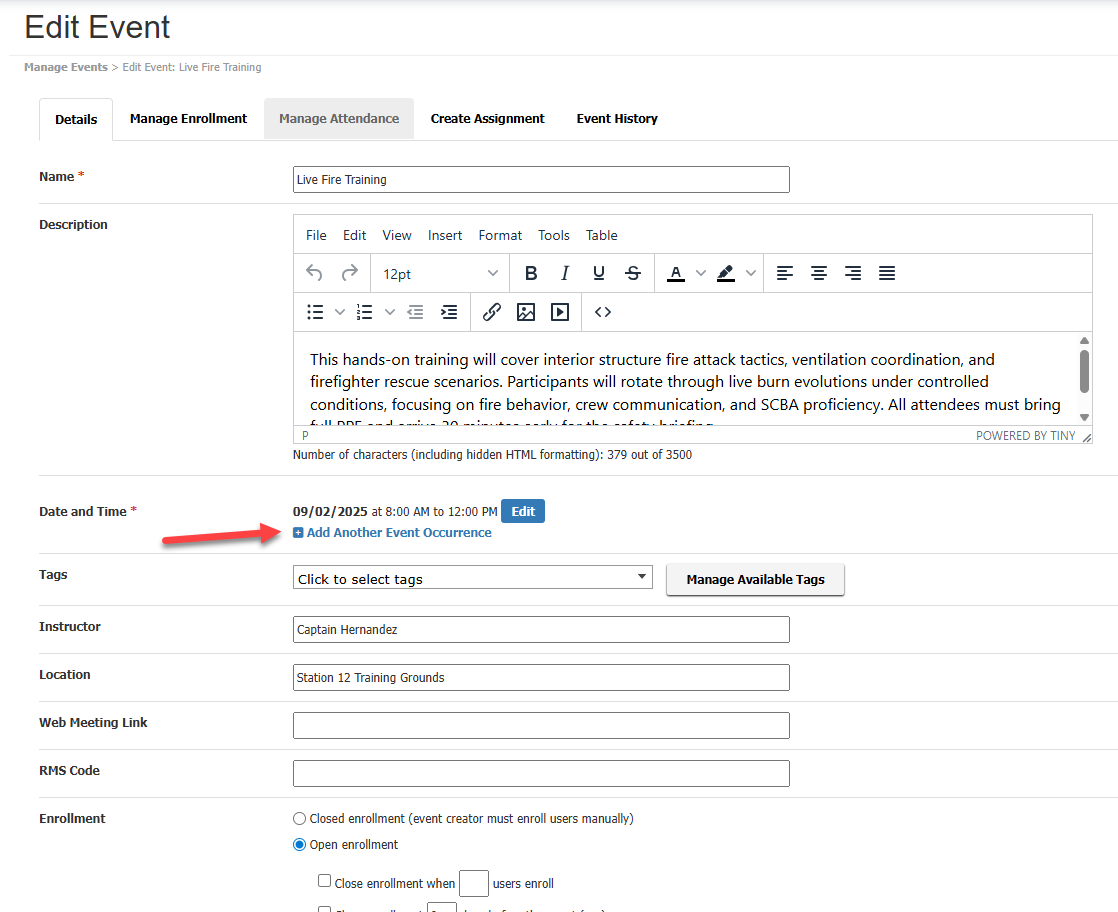Insert numbered list
Viewport: 1118px width, 912px height.
pyautogui.click(x=364, y=312)
